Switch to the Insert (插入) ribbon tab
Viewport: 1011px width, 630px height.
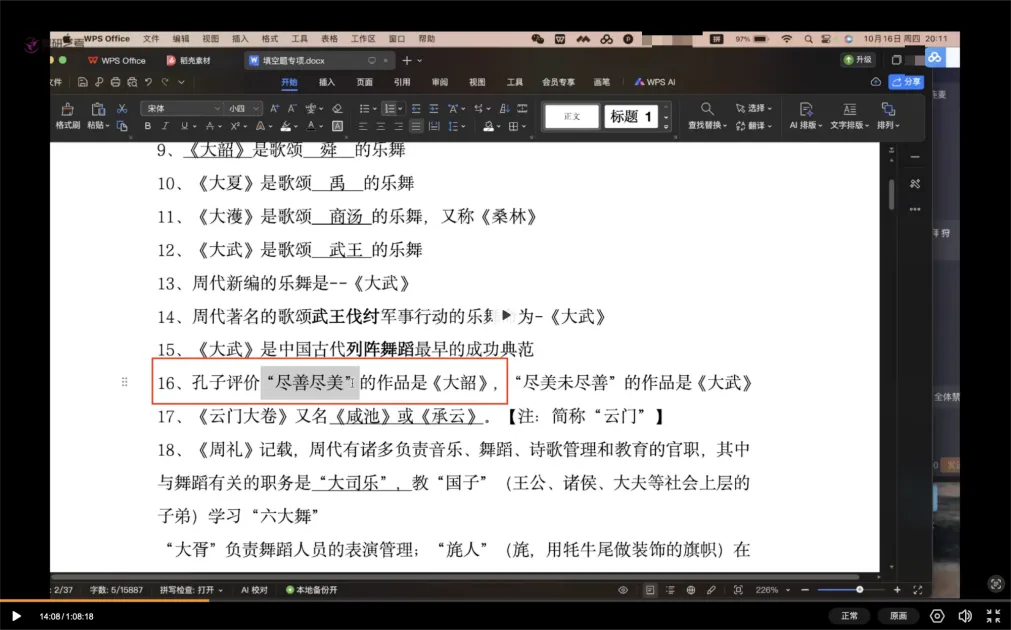pos(327,82)
